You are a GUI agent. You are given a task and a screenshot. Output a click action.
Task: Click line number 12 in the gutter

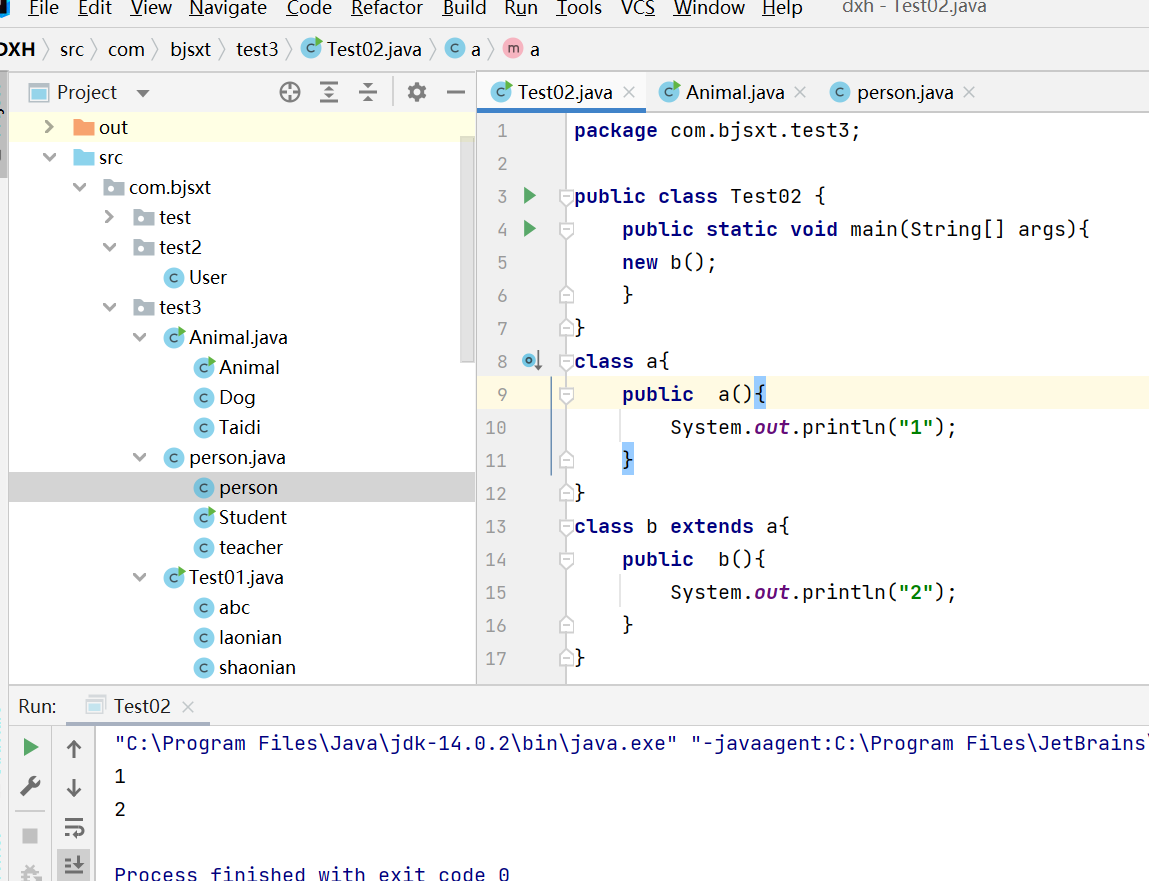tap(495, 494)
